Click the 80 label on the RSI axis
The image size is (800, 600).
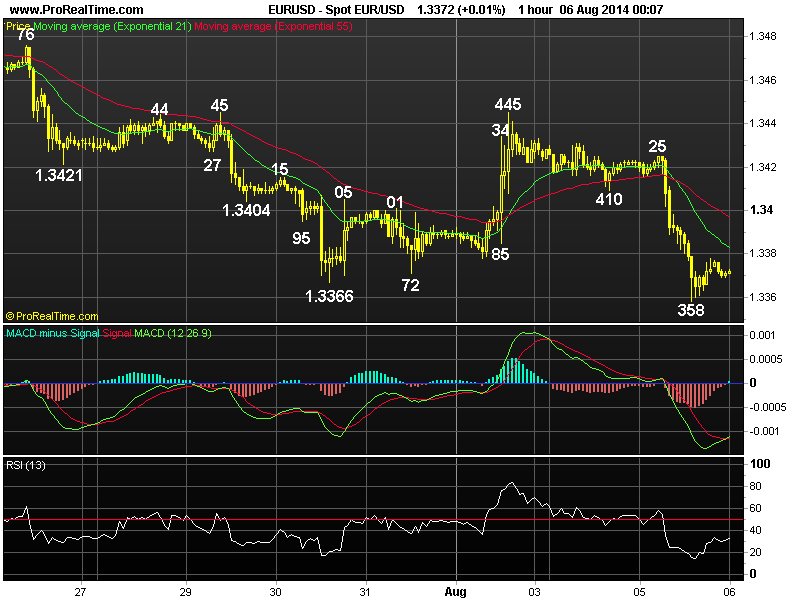756,486
